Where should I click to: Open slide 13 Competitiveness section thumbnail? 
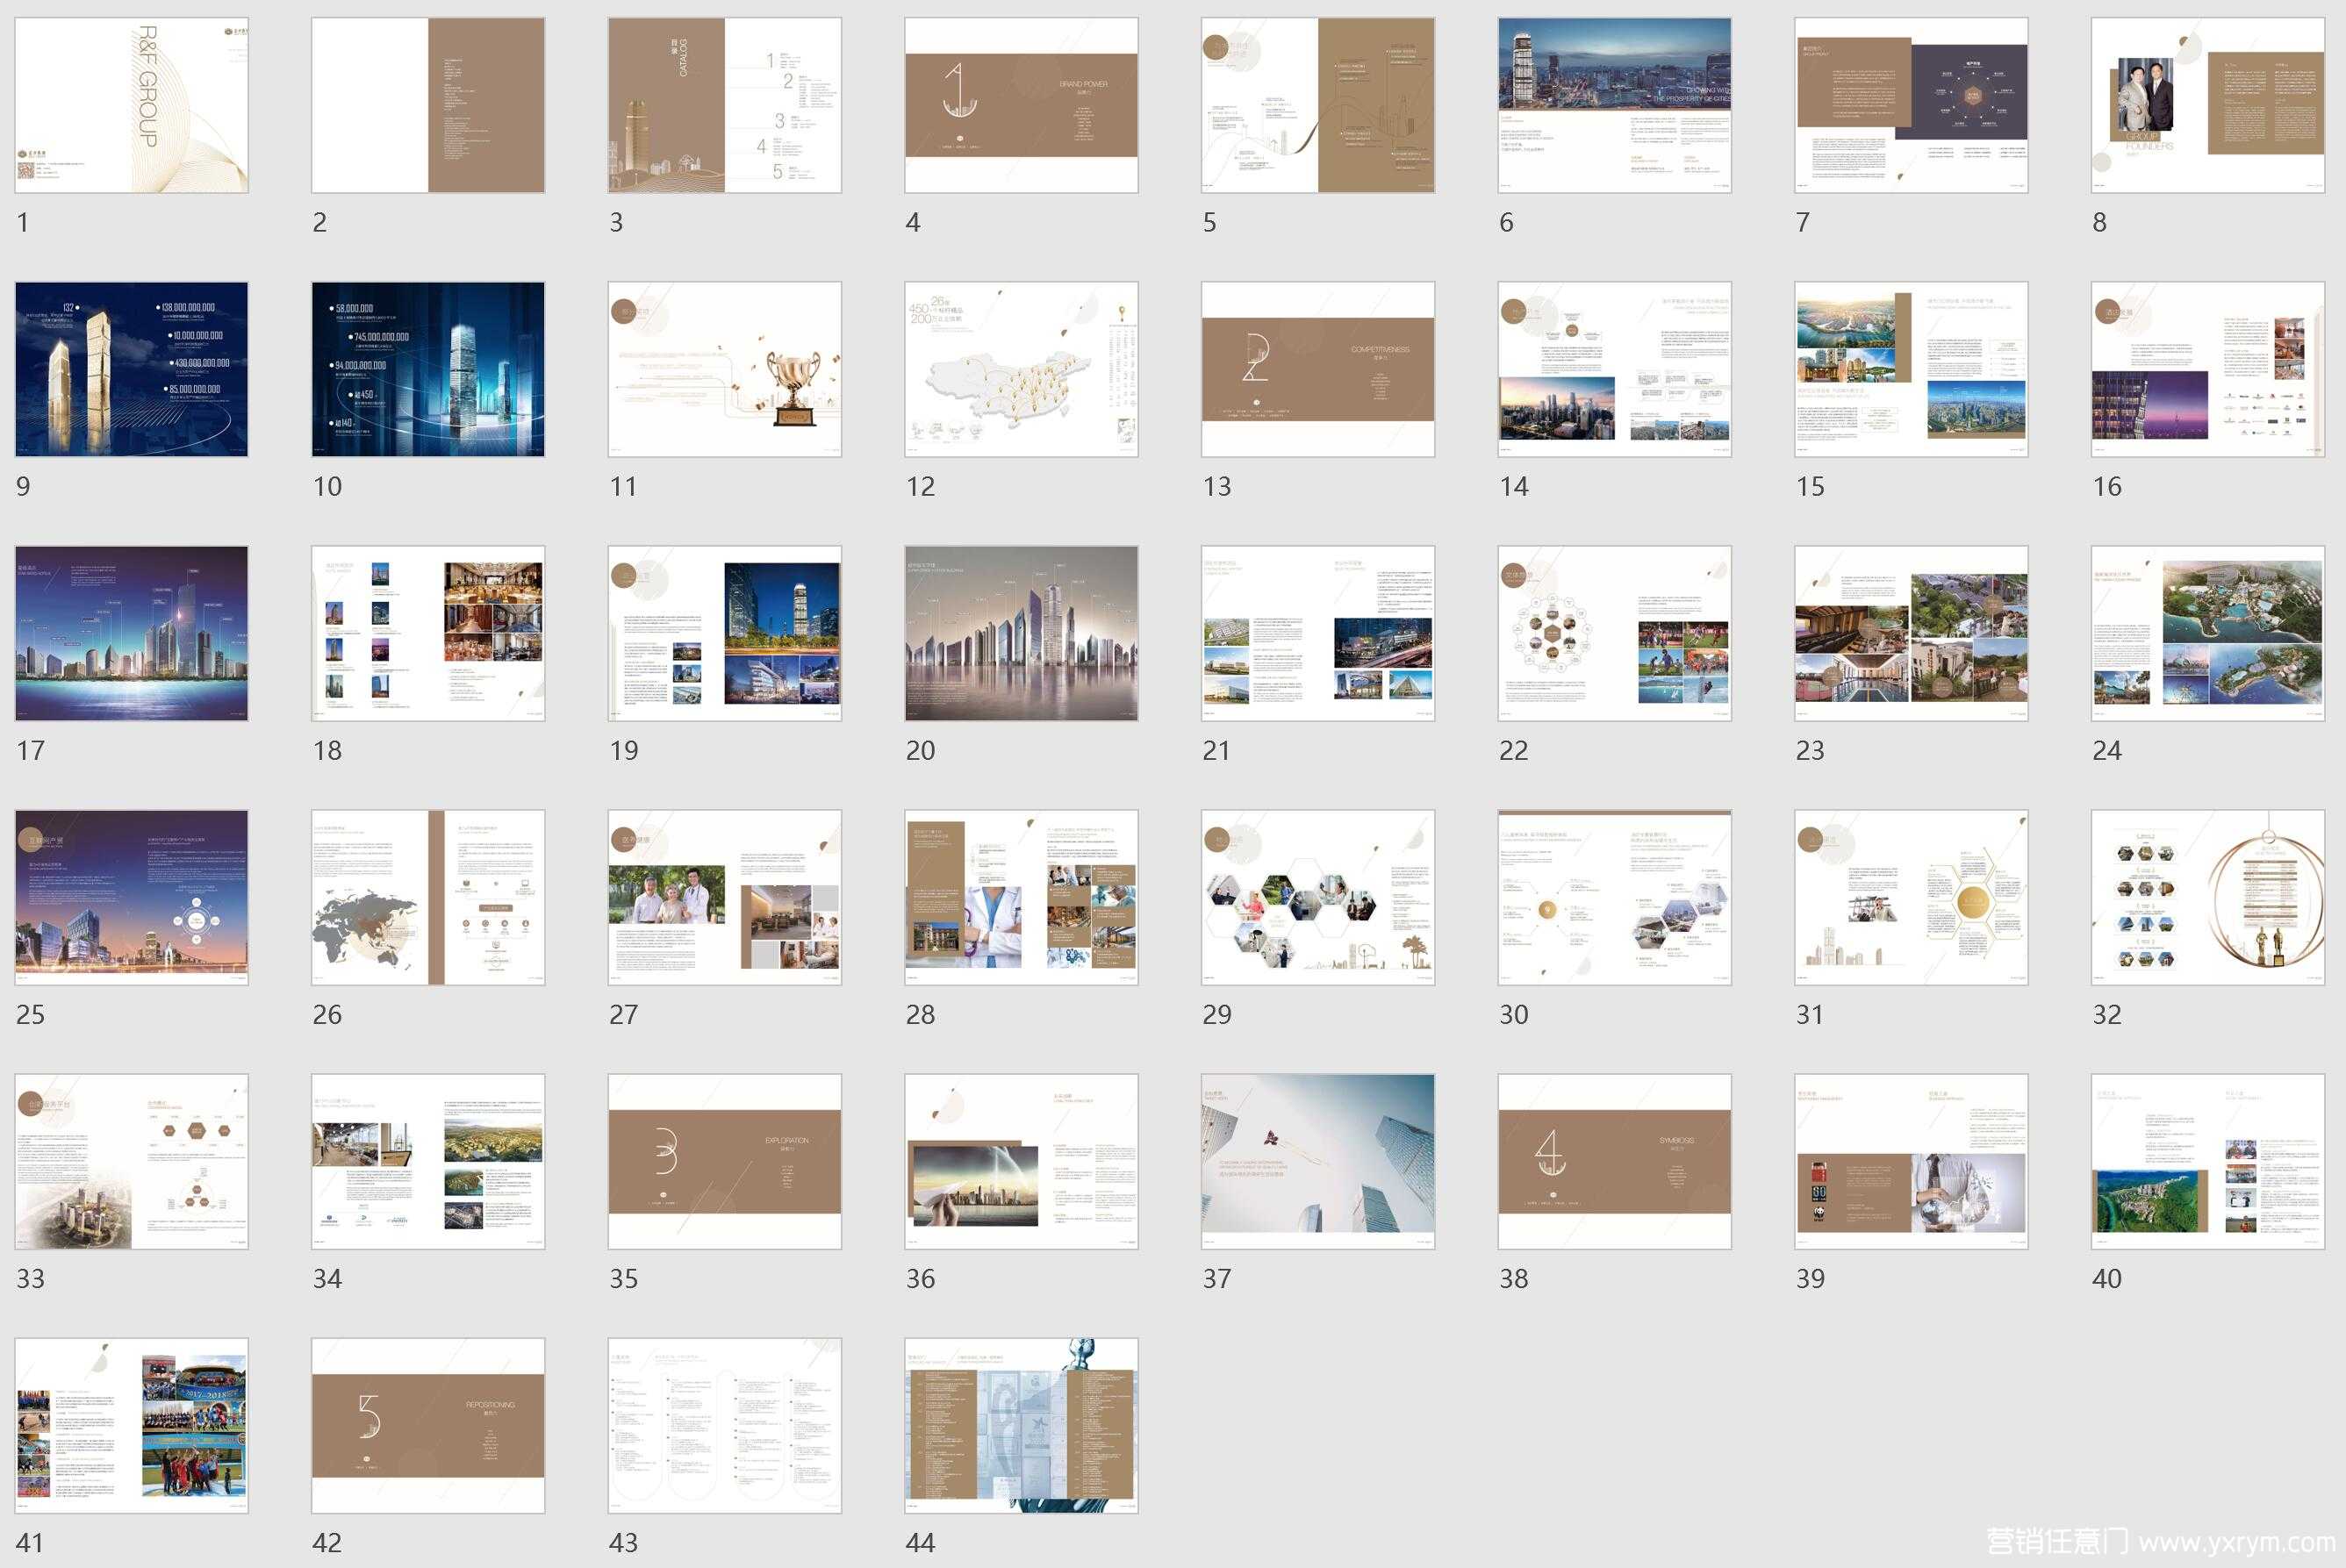point(1317,369)
